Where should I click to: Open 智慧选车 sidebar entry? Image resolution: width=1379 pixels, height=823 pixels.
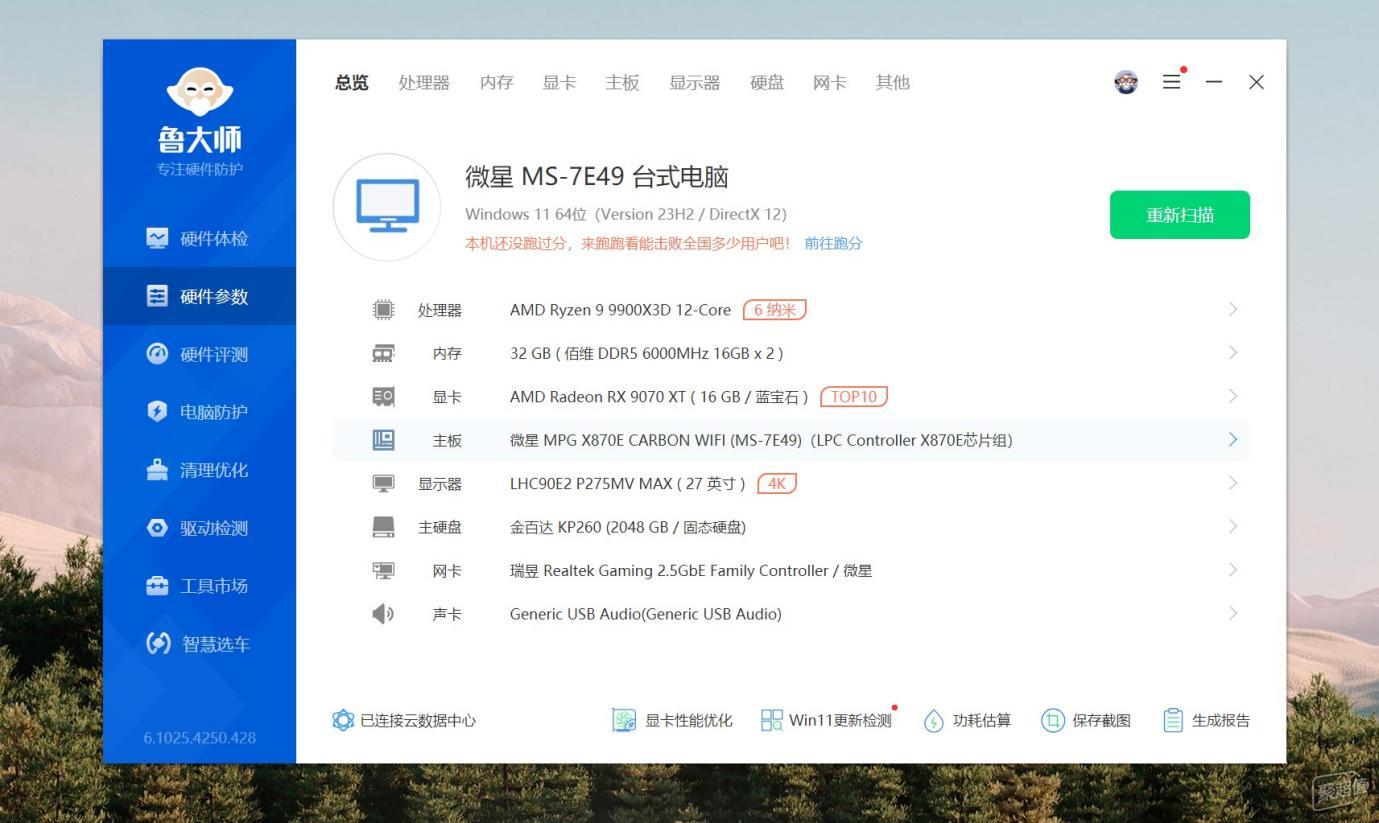[x=199, y=644]
